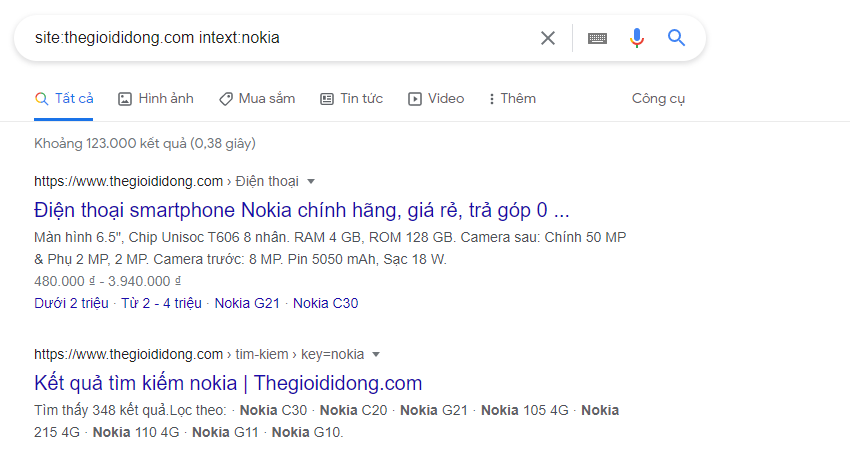Switch to the Hình ảnh tab
850x462 pixels.
pyautogui.click(x=156, y=98)
